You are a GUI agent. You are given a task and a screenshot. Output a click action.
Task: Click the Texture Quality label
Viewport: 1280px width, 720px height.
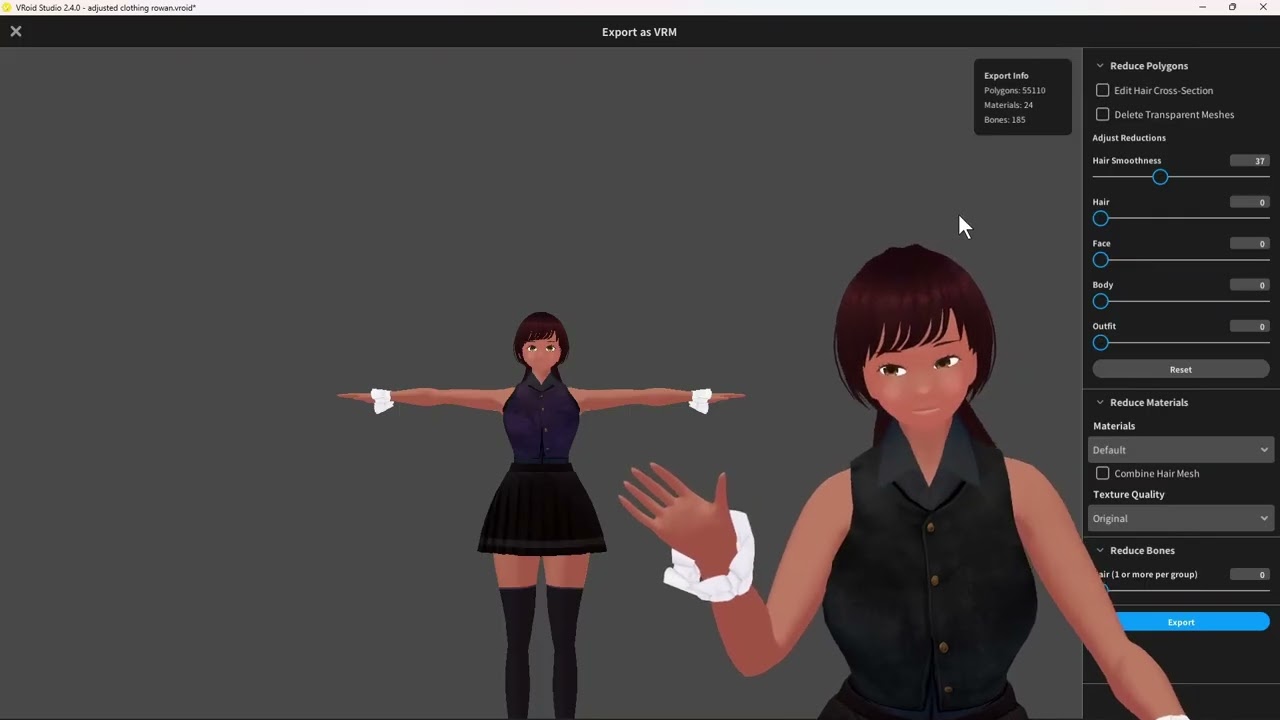pyautogui.click(x=1129, y=494)
